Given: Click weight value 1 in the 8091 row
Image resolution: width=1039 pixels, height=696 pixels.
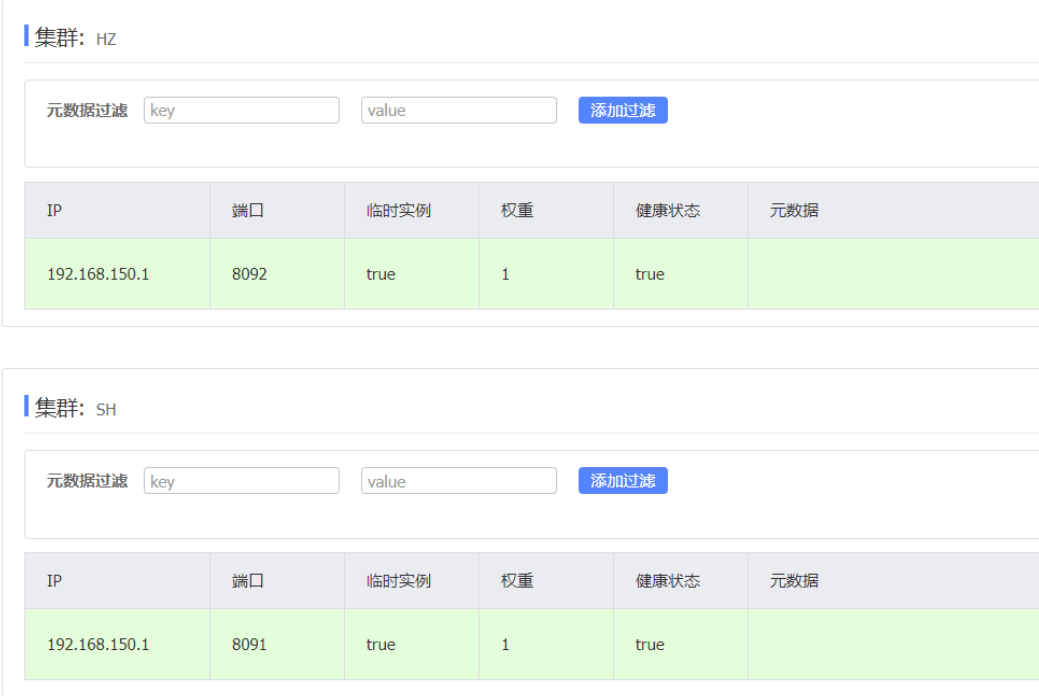Looking at the screenshot, I should click(506, 645).
